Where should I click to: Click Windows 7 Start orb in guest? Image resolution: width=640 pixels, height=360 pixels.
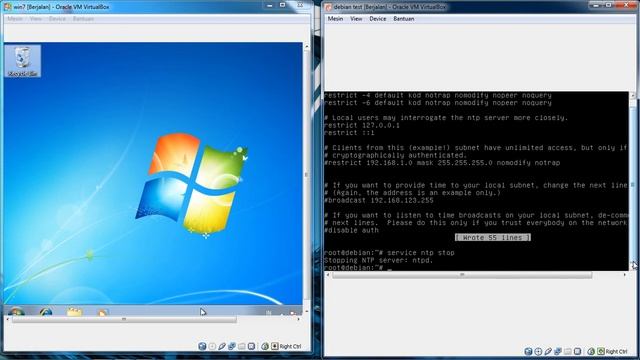[x=16, y=311]
